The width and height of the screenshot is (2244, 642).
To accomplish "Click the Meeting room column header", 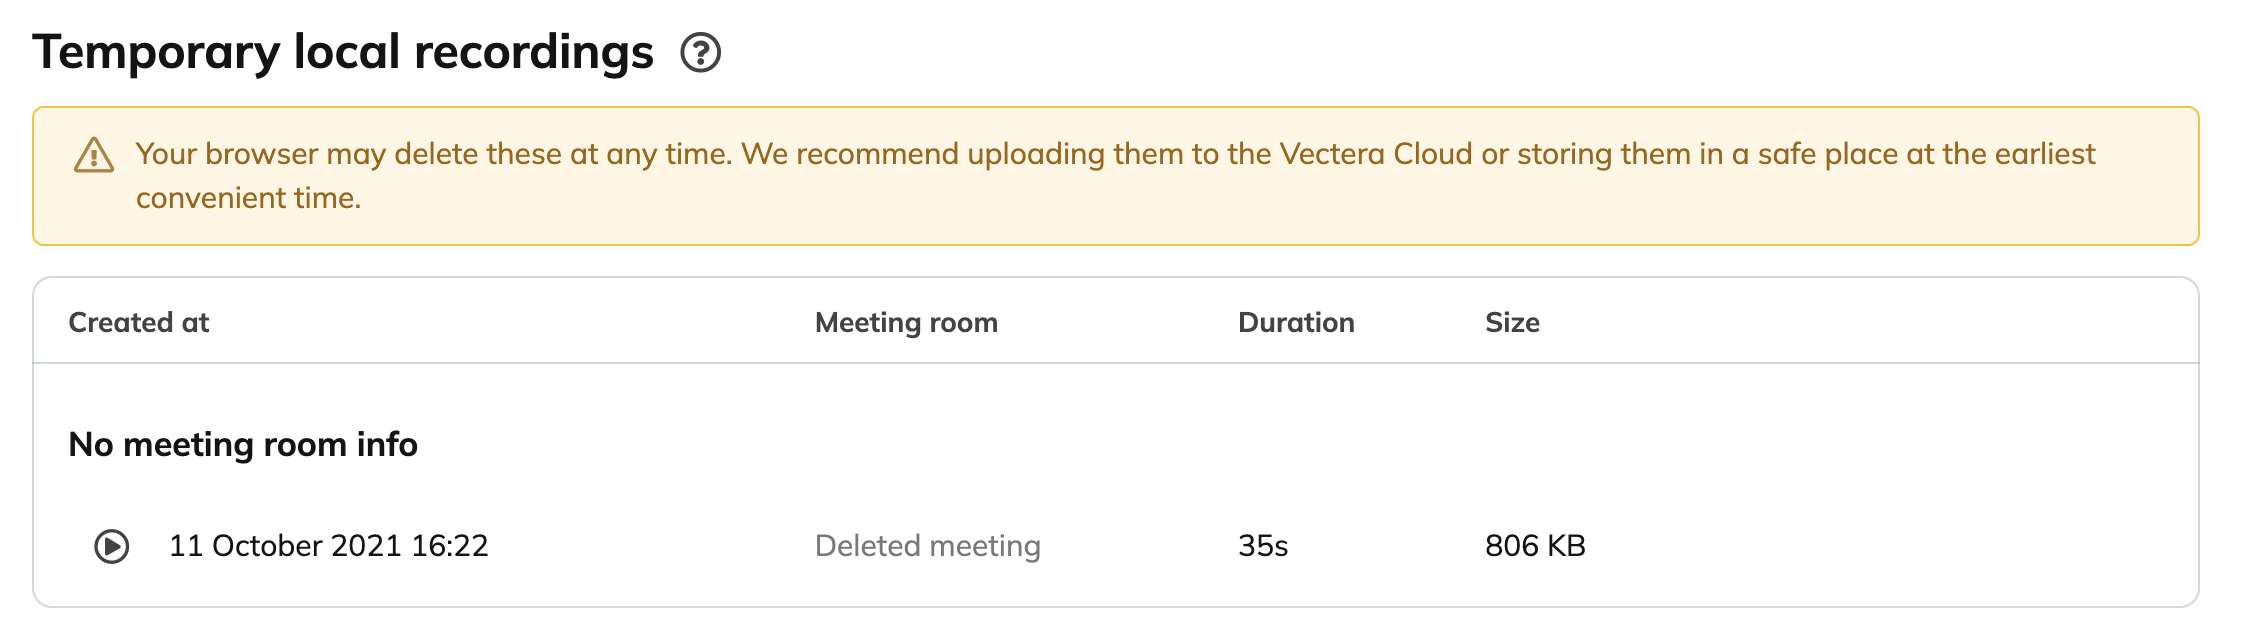I will click(x=906, y=322).
